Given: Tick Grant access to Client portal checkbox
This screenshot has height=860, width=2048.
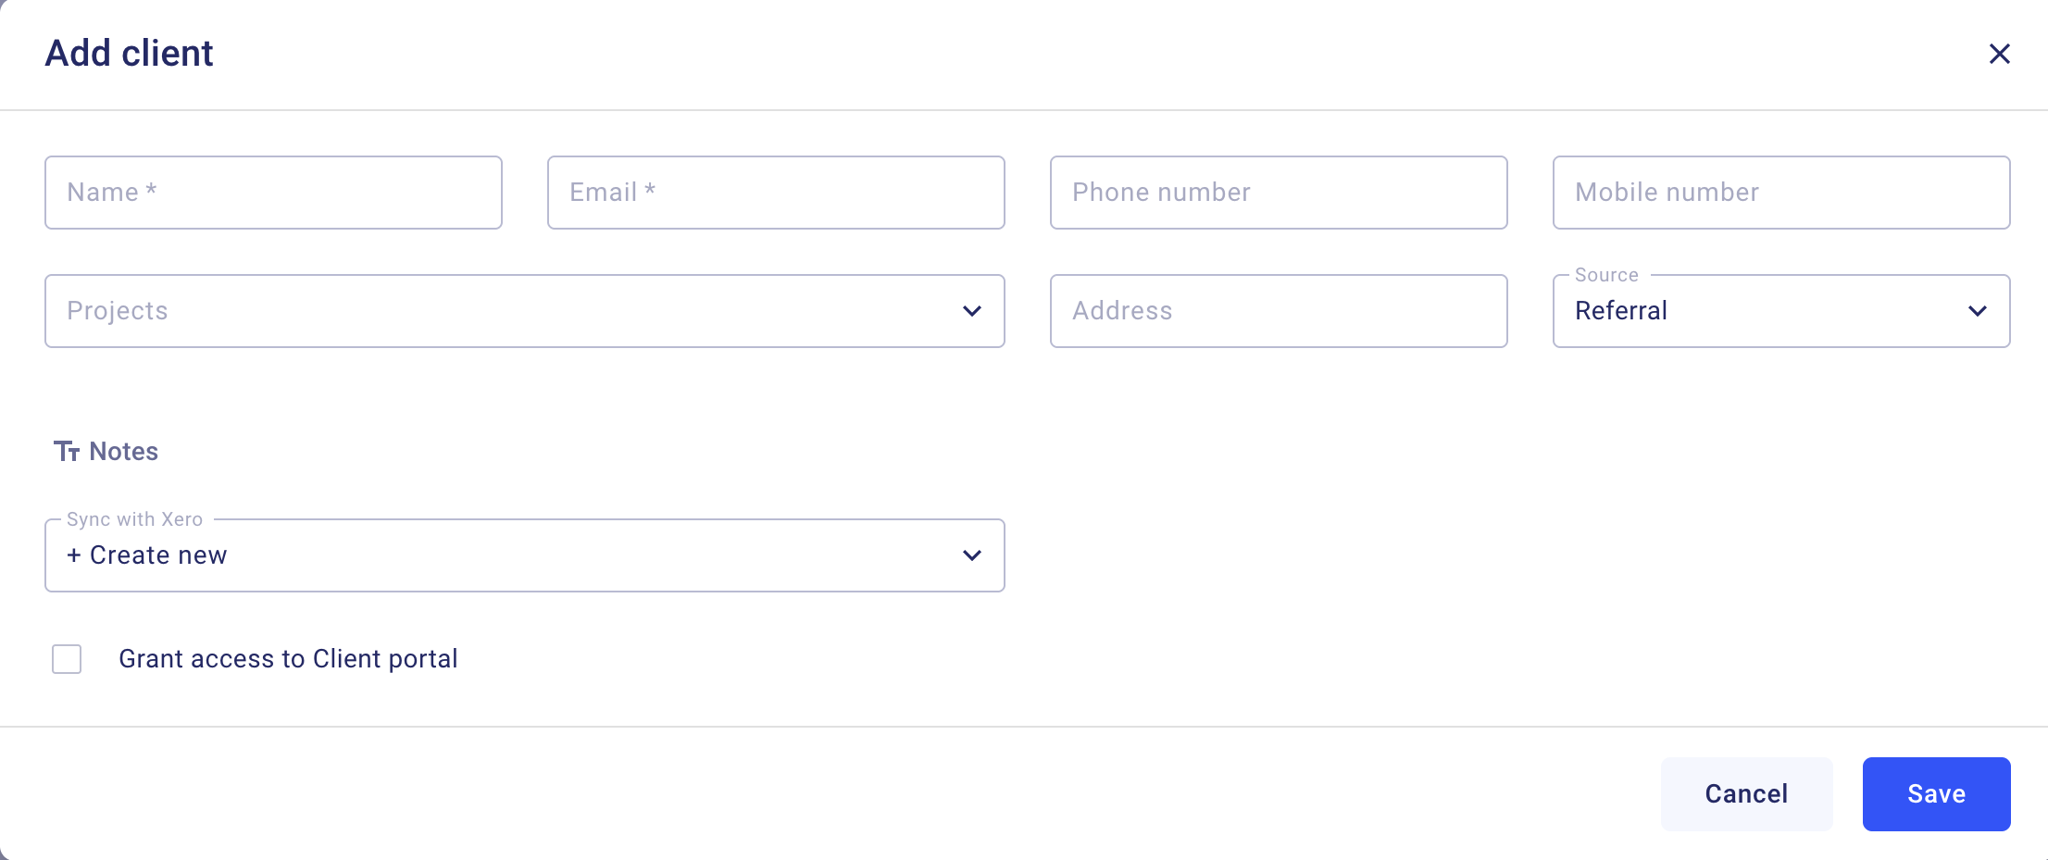Looking at the screenshot, I should point(67,659).
